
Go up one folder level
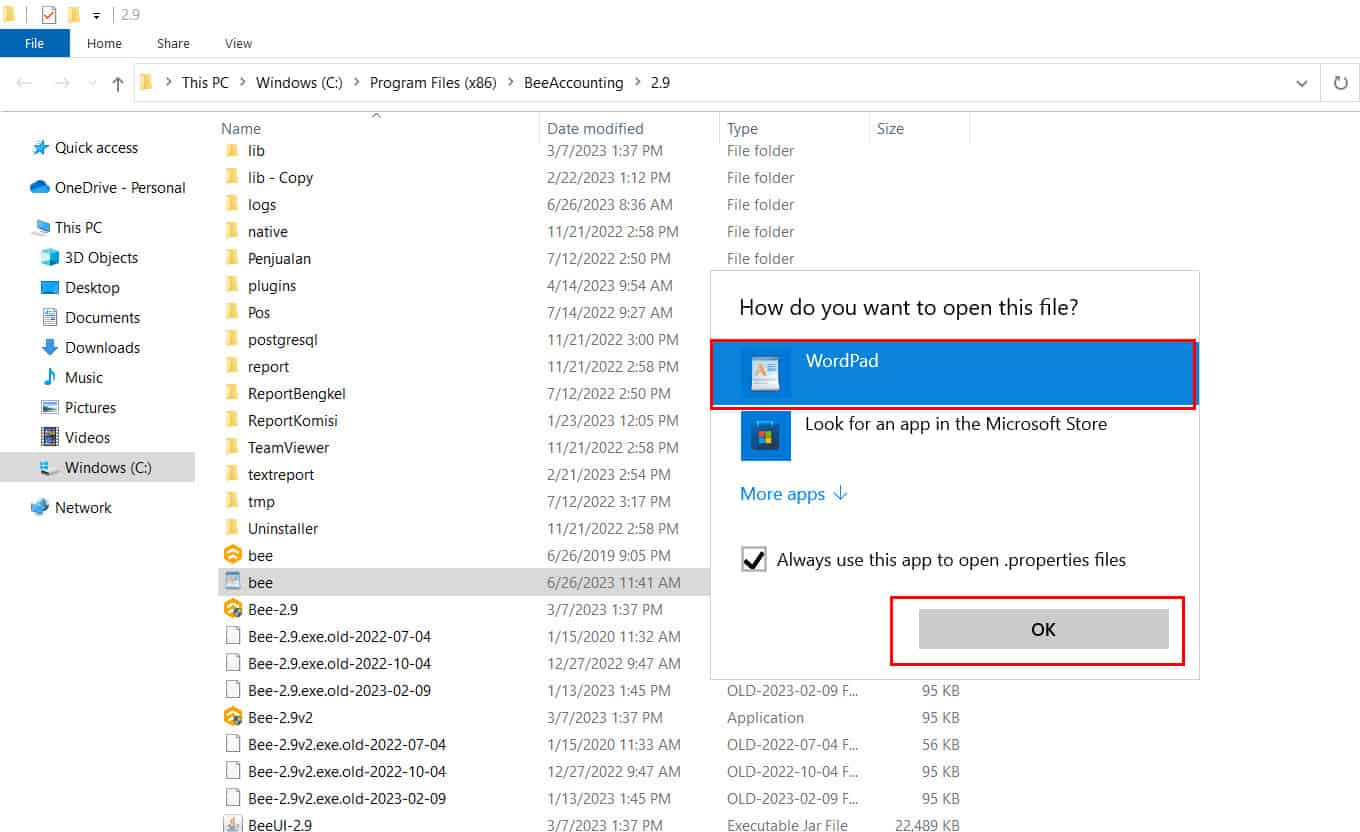[118, 83]
